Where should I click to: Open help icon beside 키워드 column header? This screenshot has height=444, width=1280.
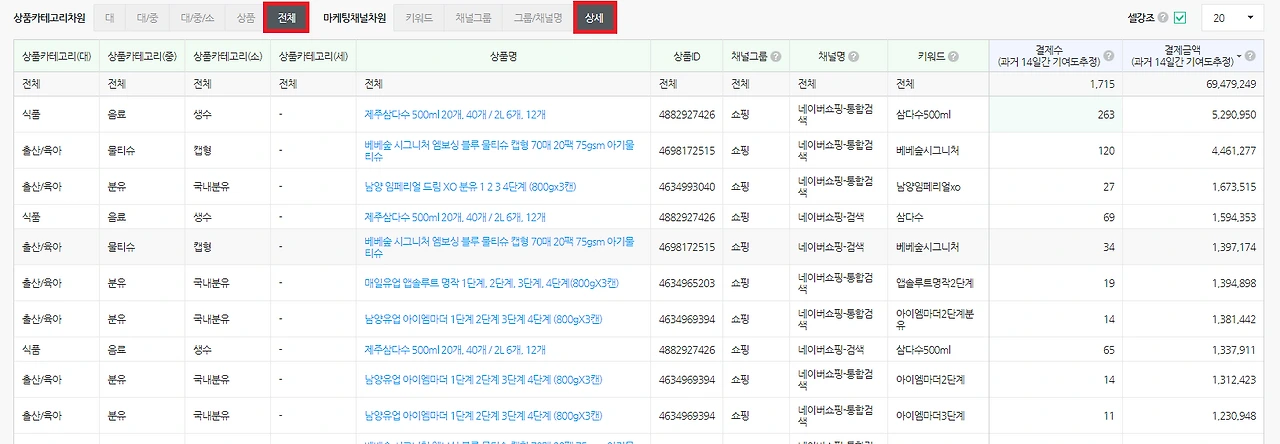point(952,57)
